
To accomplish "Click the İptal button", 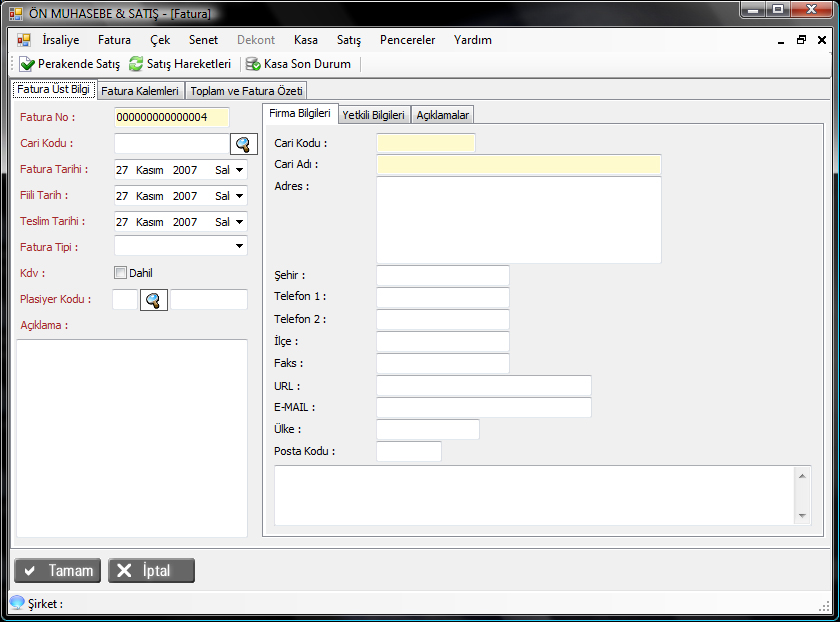I will 152,571.
